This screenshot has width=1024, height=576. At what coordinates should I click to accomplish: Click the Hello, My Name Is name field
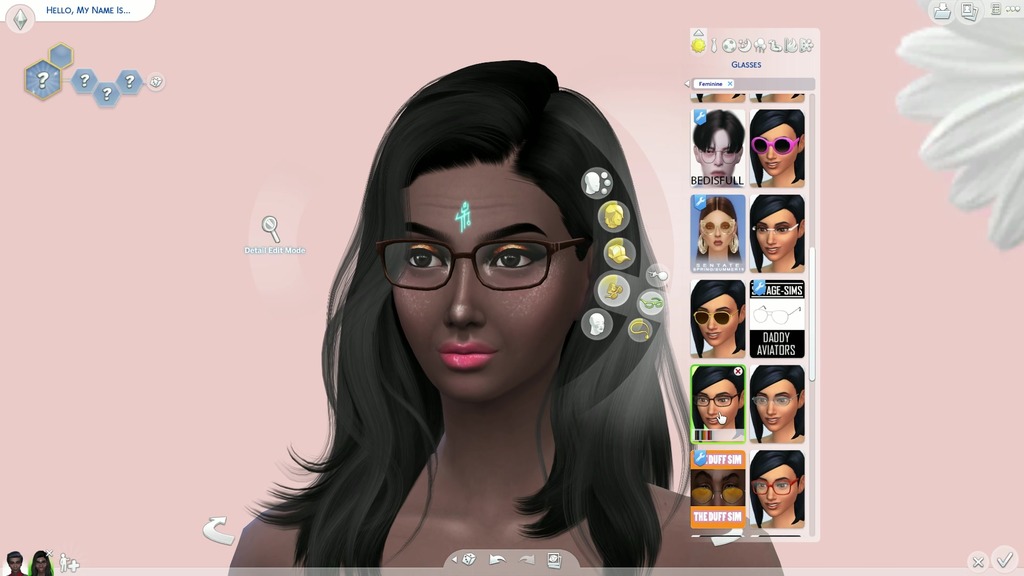88,10
